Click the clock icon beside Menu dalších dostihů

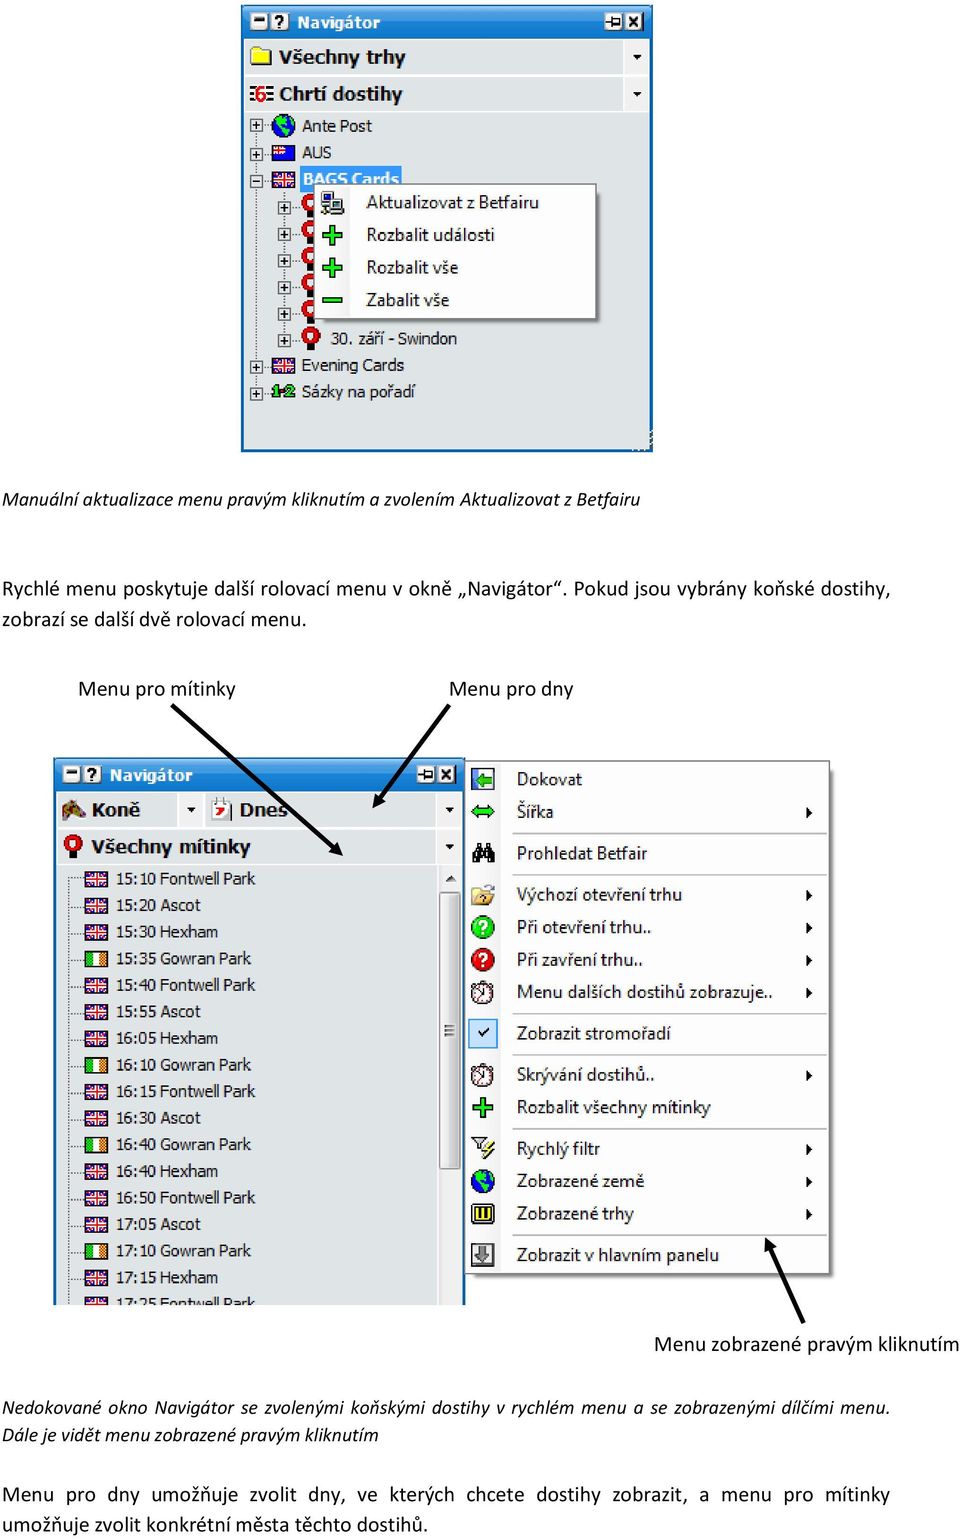[x=483, y=992]
